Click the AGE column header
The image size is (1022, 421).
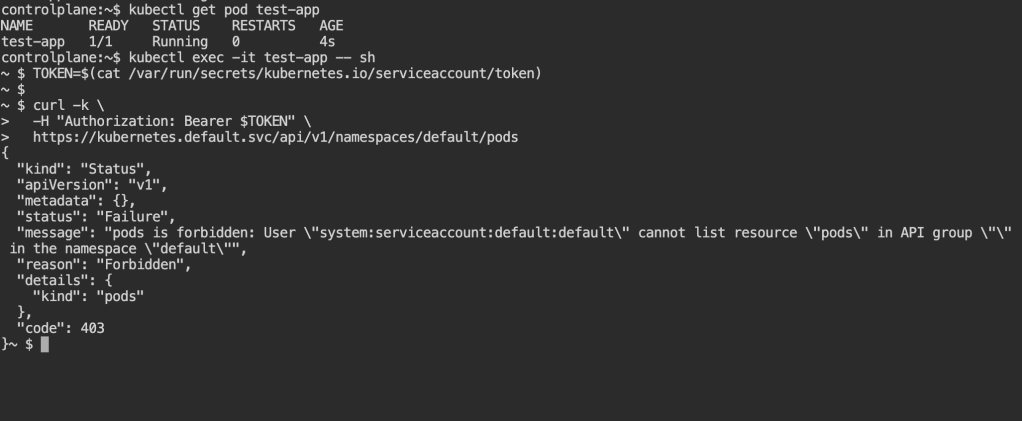(333, 26)
